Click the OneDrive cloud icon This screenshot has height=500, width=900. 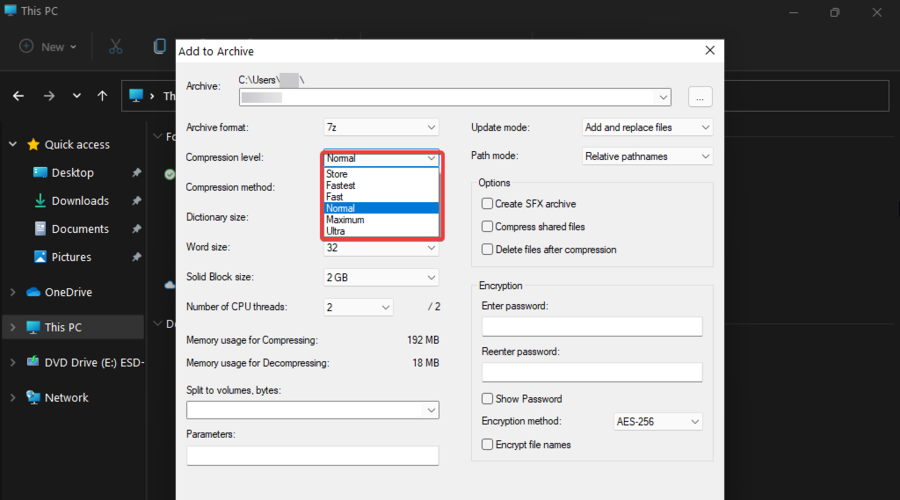tap(33, 292)
